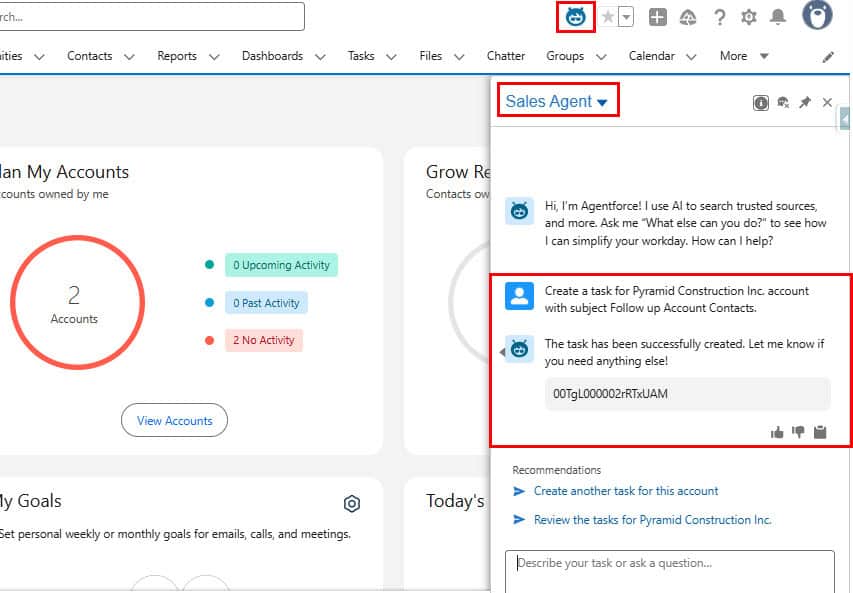Open the favorites list dropdown arrow

point(624,17)
